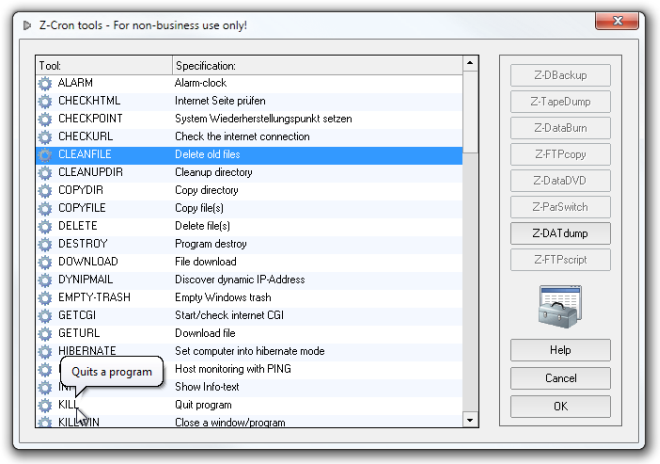Select the CHECKHTML tool name
The height and width of the screenshot is (464, 660).
pyautogui.click(x=89, y=101)
